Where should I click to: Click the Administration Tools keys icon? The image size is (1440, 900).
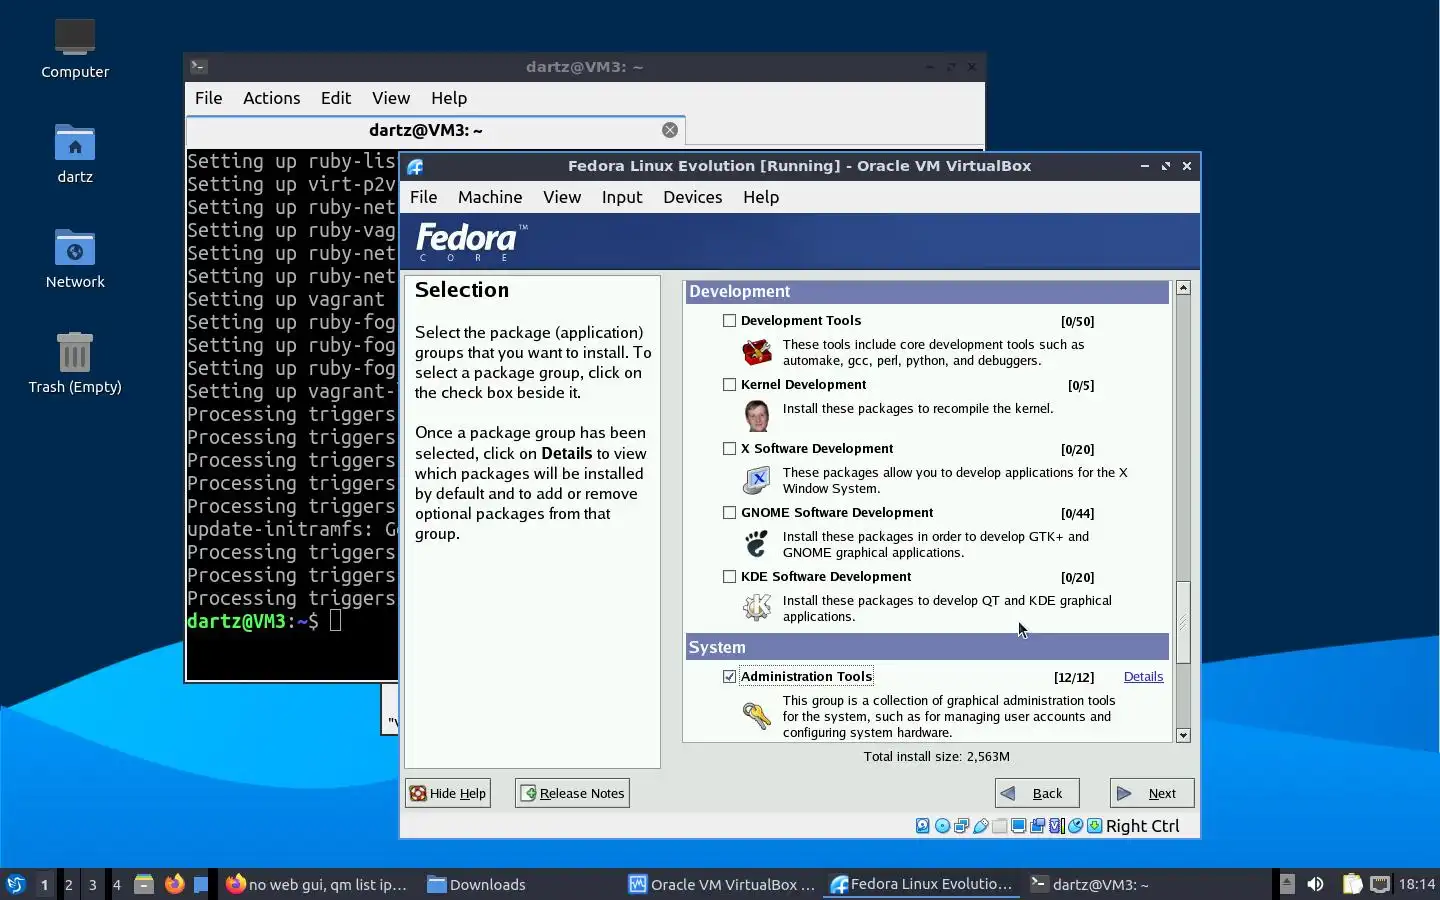[757, 715]
